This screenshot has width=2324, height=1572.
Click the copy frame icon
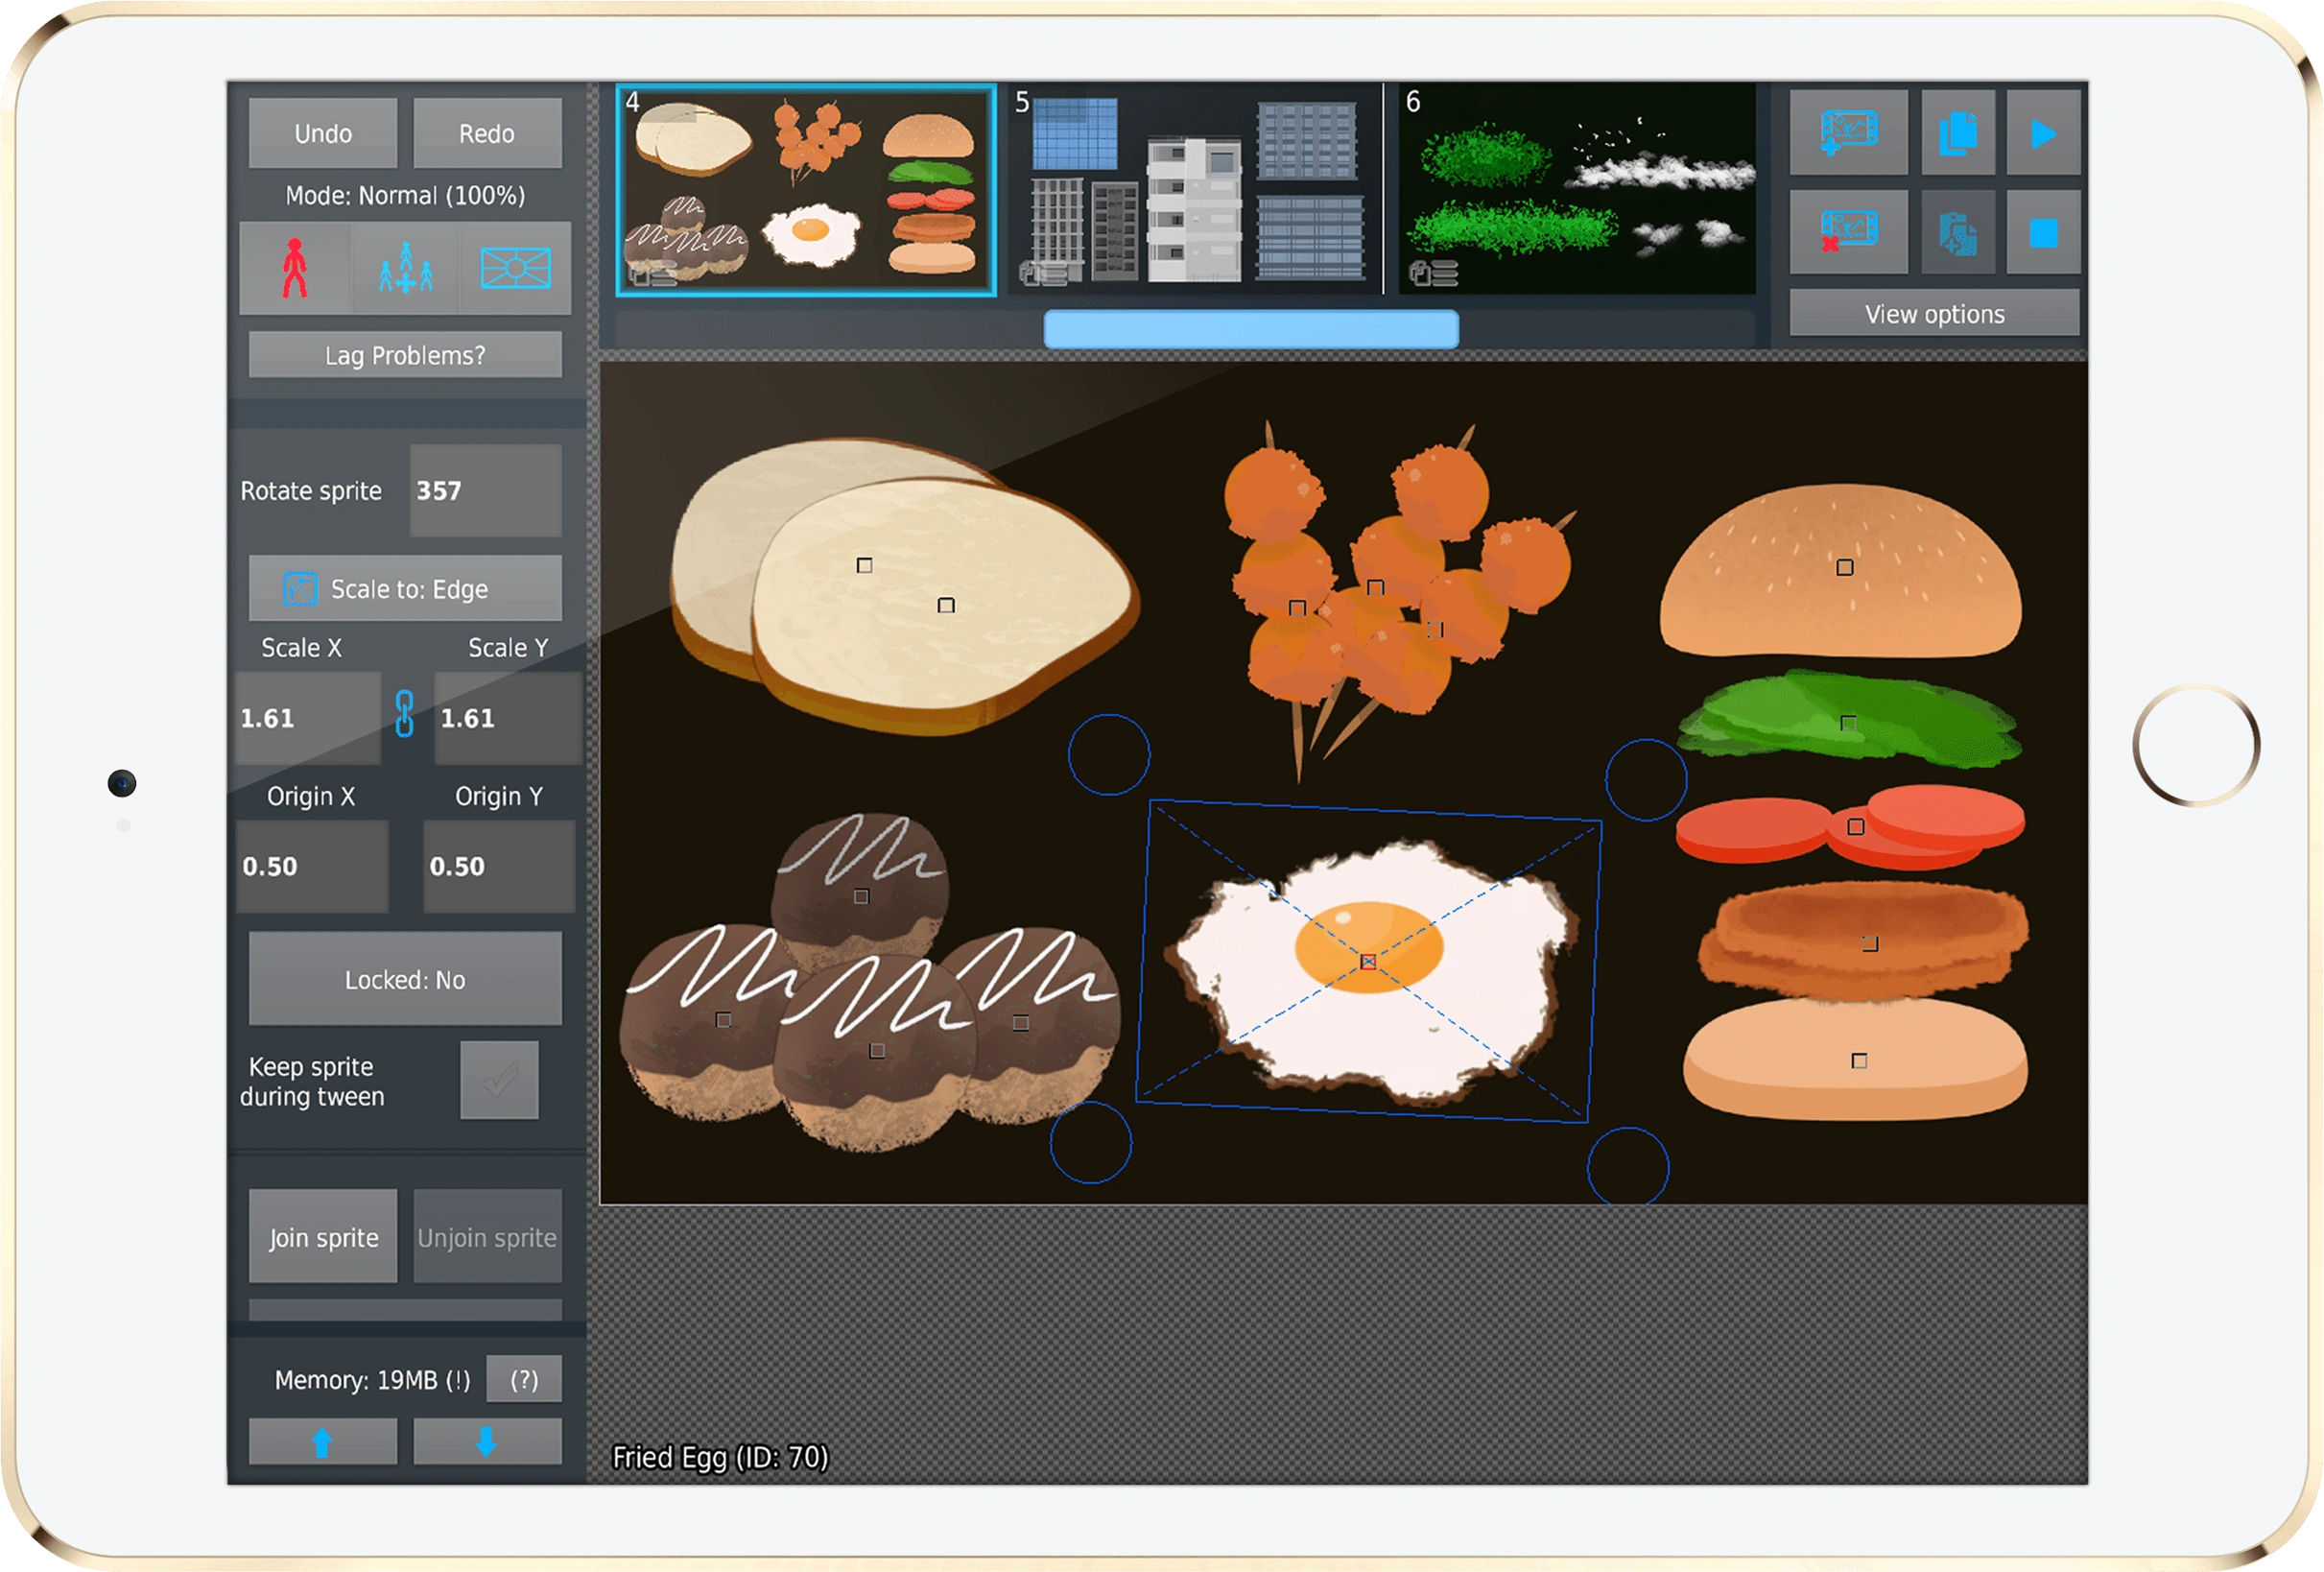point(1957,133)
